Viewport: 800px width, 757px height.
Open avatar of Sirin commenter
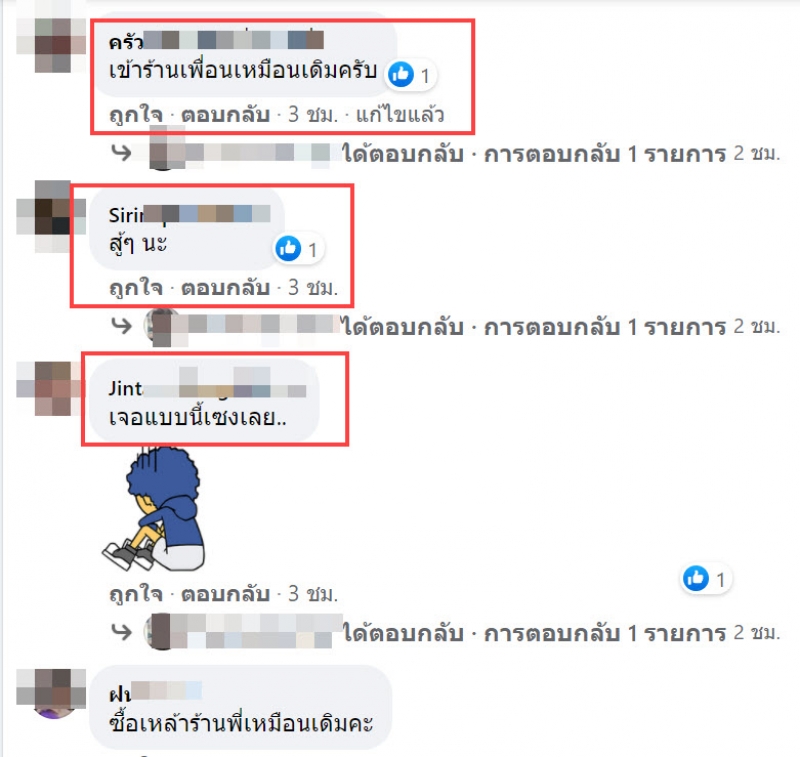coord(51,216)
